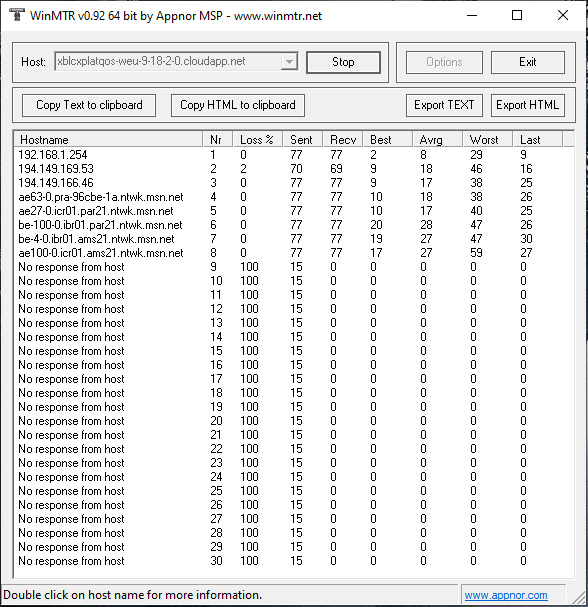Click Loss 100 value in hop 12 row
The image size is (588, 607).
click(x=249, y=309)
